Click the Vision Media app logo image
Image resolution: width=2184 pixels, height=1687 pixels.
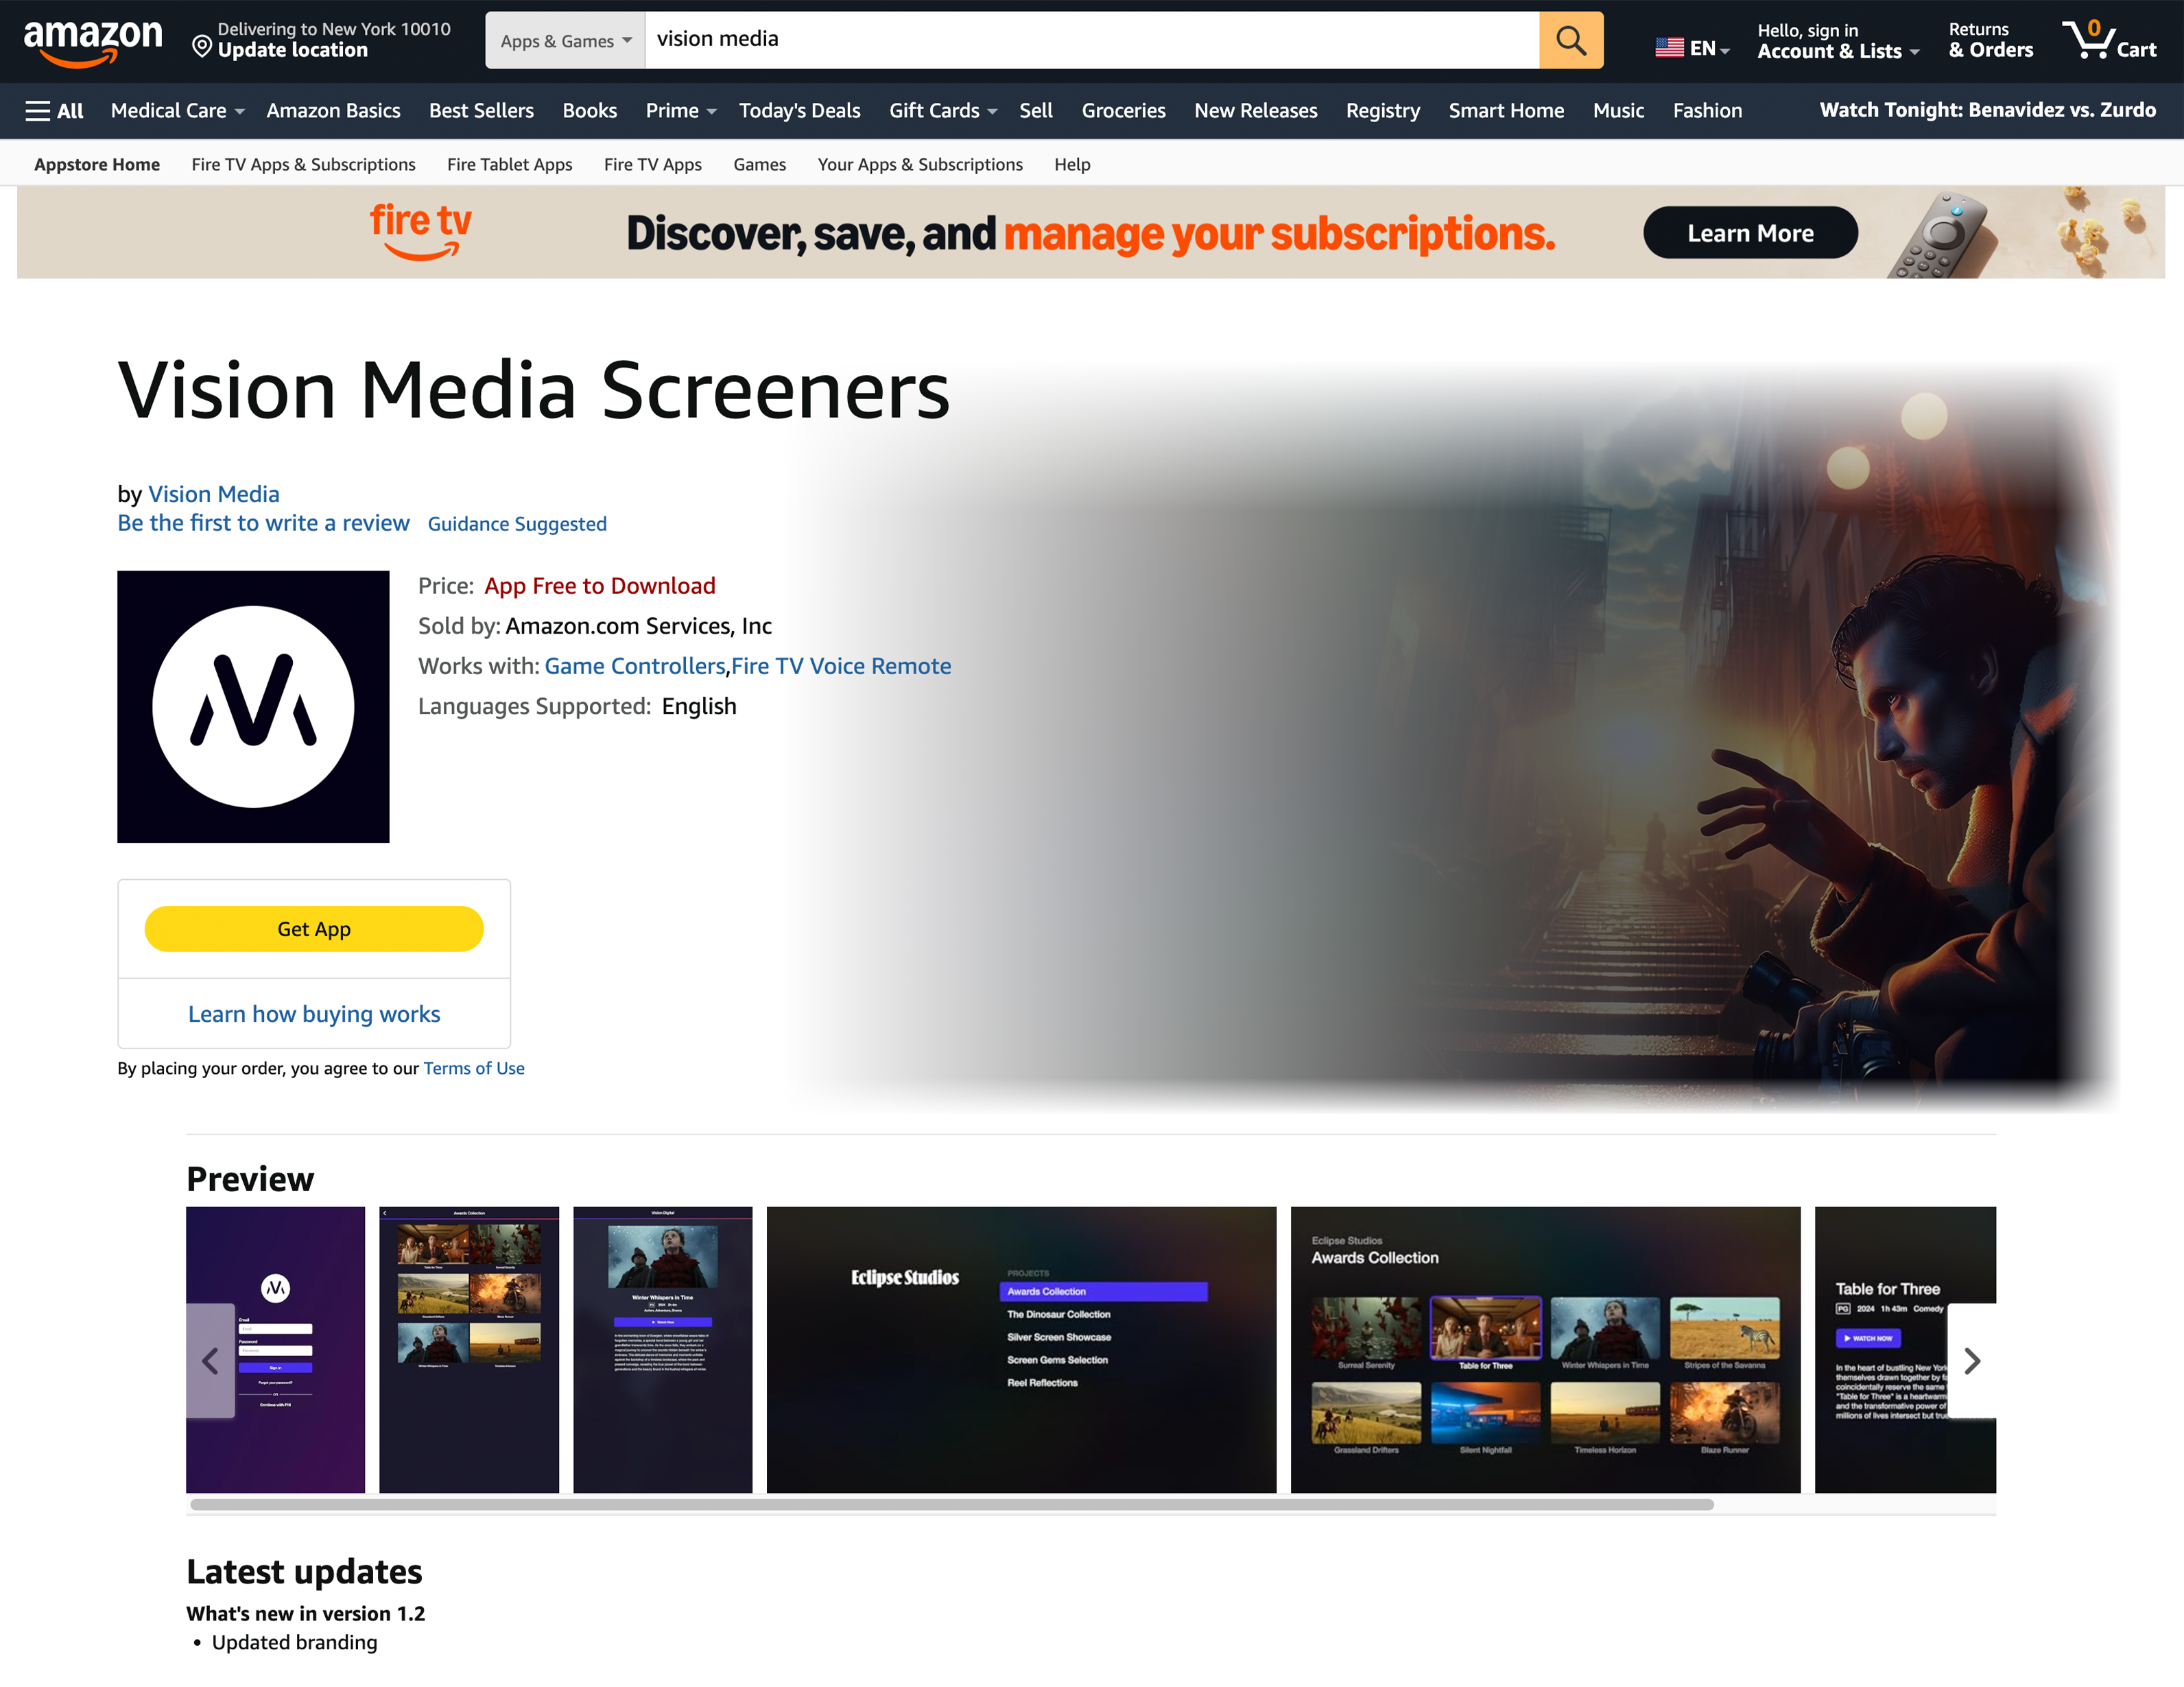coord(253,707)
